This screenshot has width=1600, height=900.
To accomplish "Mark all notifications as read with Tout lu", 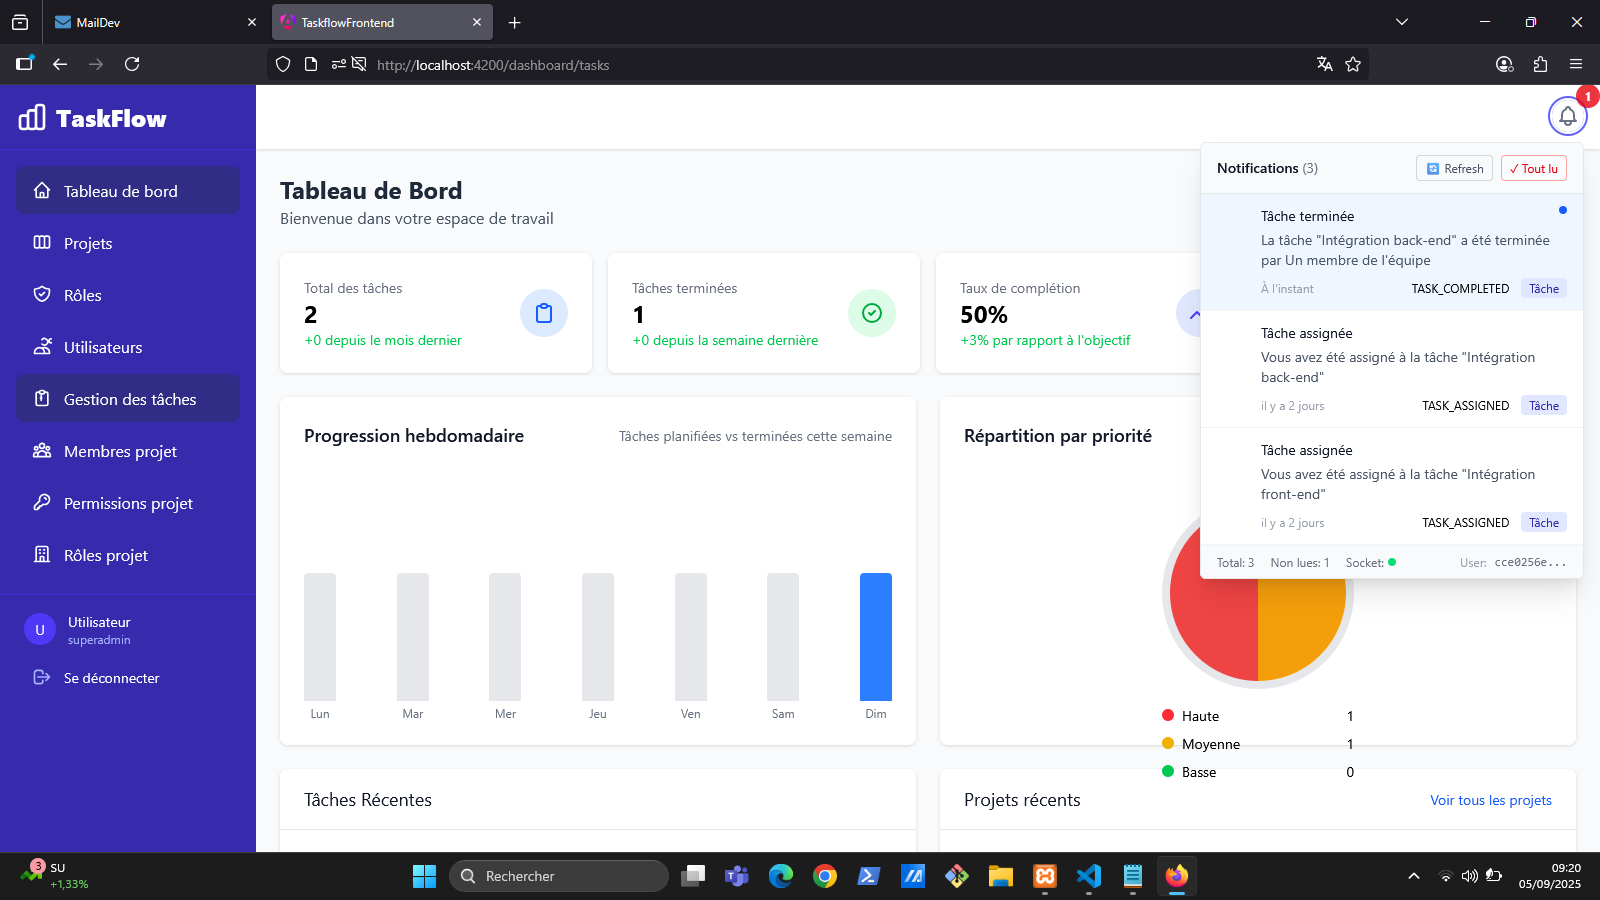I will (1533, 168).
